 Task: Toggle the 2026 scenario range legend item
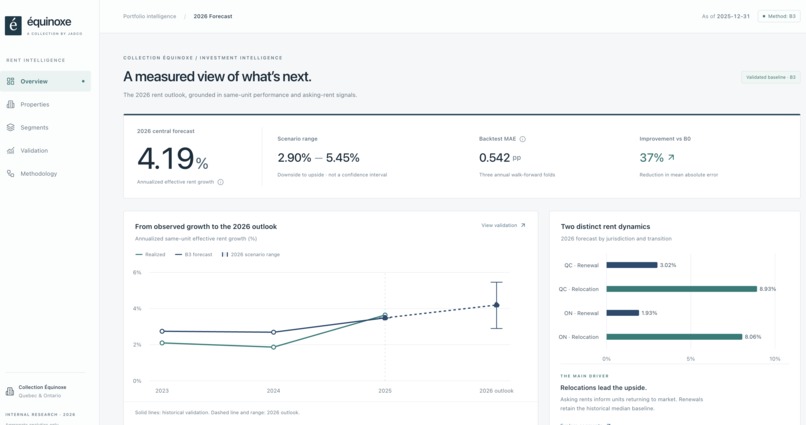click(250, 254)
